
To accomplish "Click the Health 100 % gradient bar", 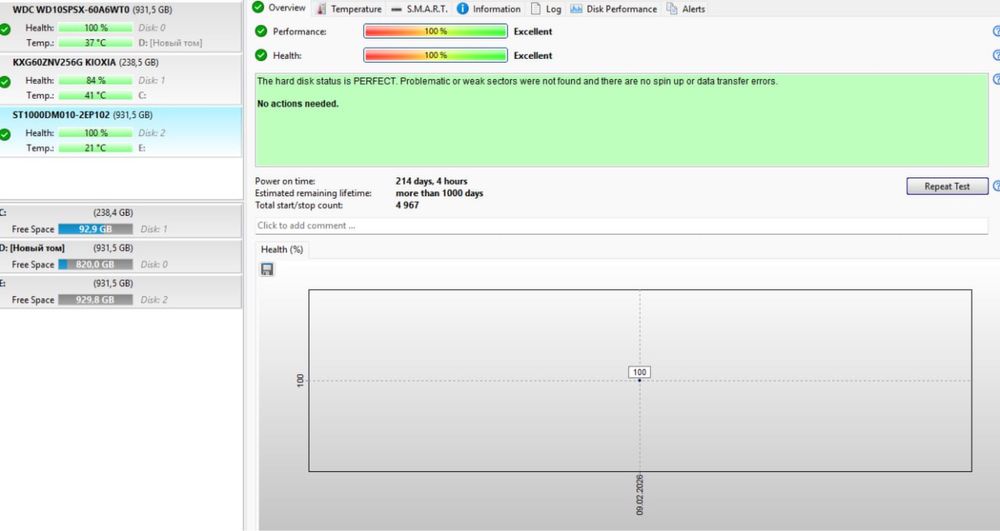I will (x=436, y=55).
